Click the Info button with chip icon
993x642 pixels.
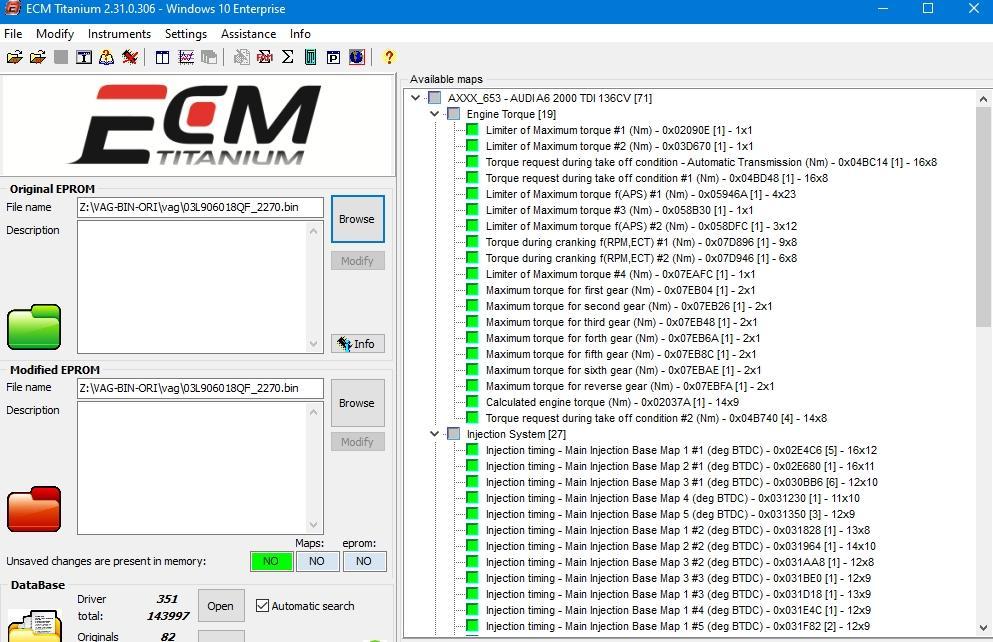(357, 344)
